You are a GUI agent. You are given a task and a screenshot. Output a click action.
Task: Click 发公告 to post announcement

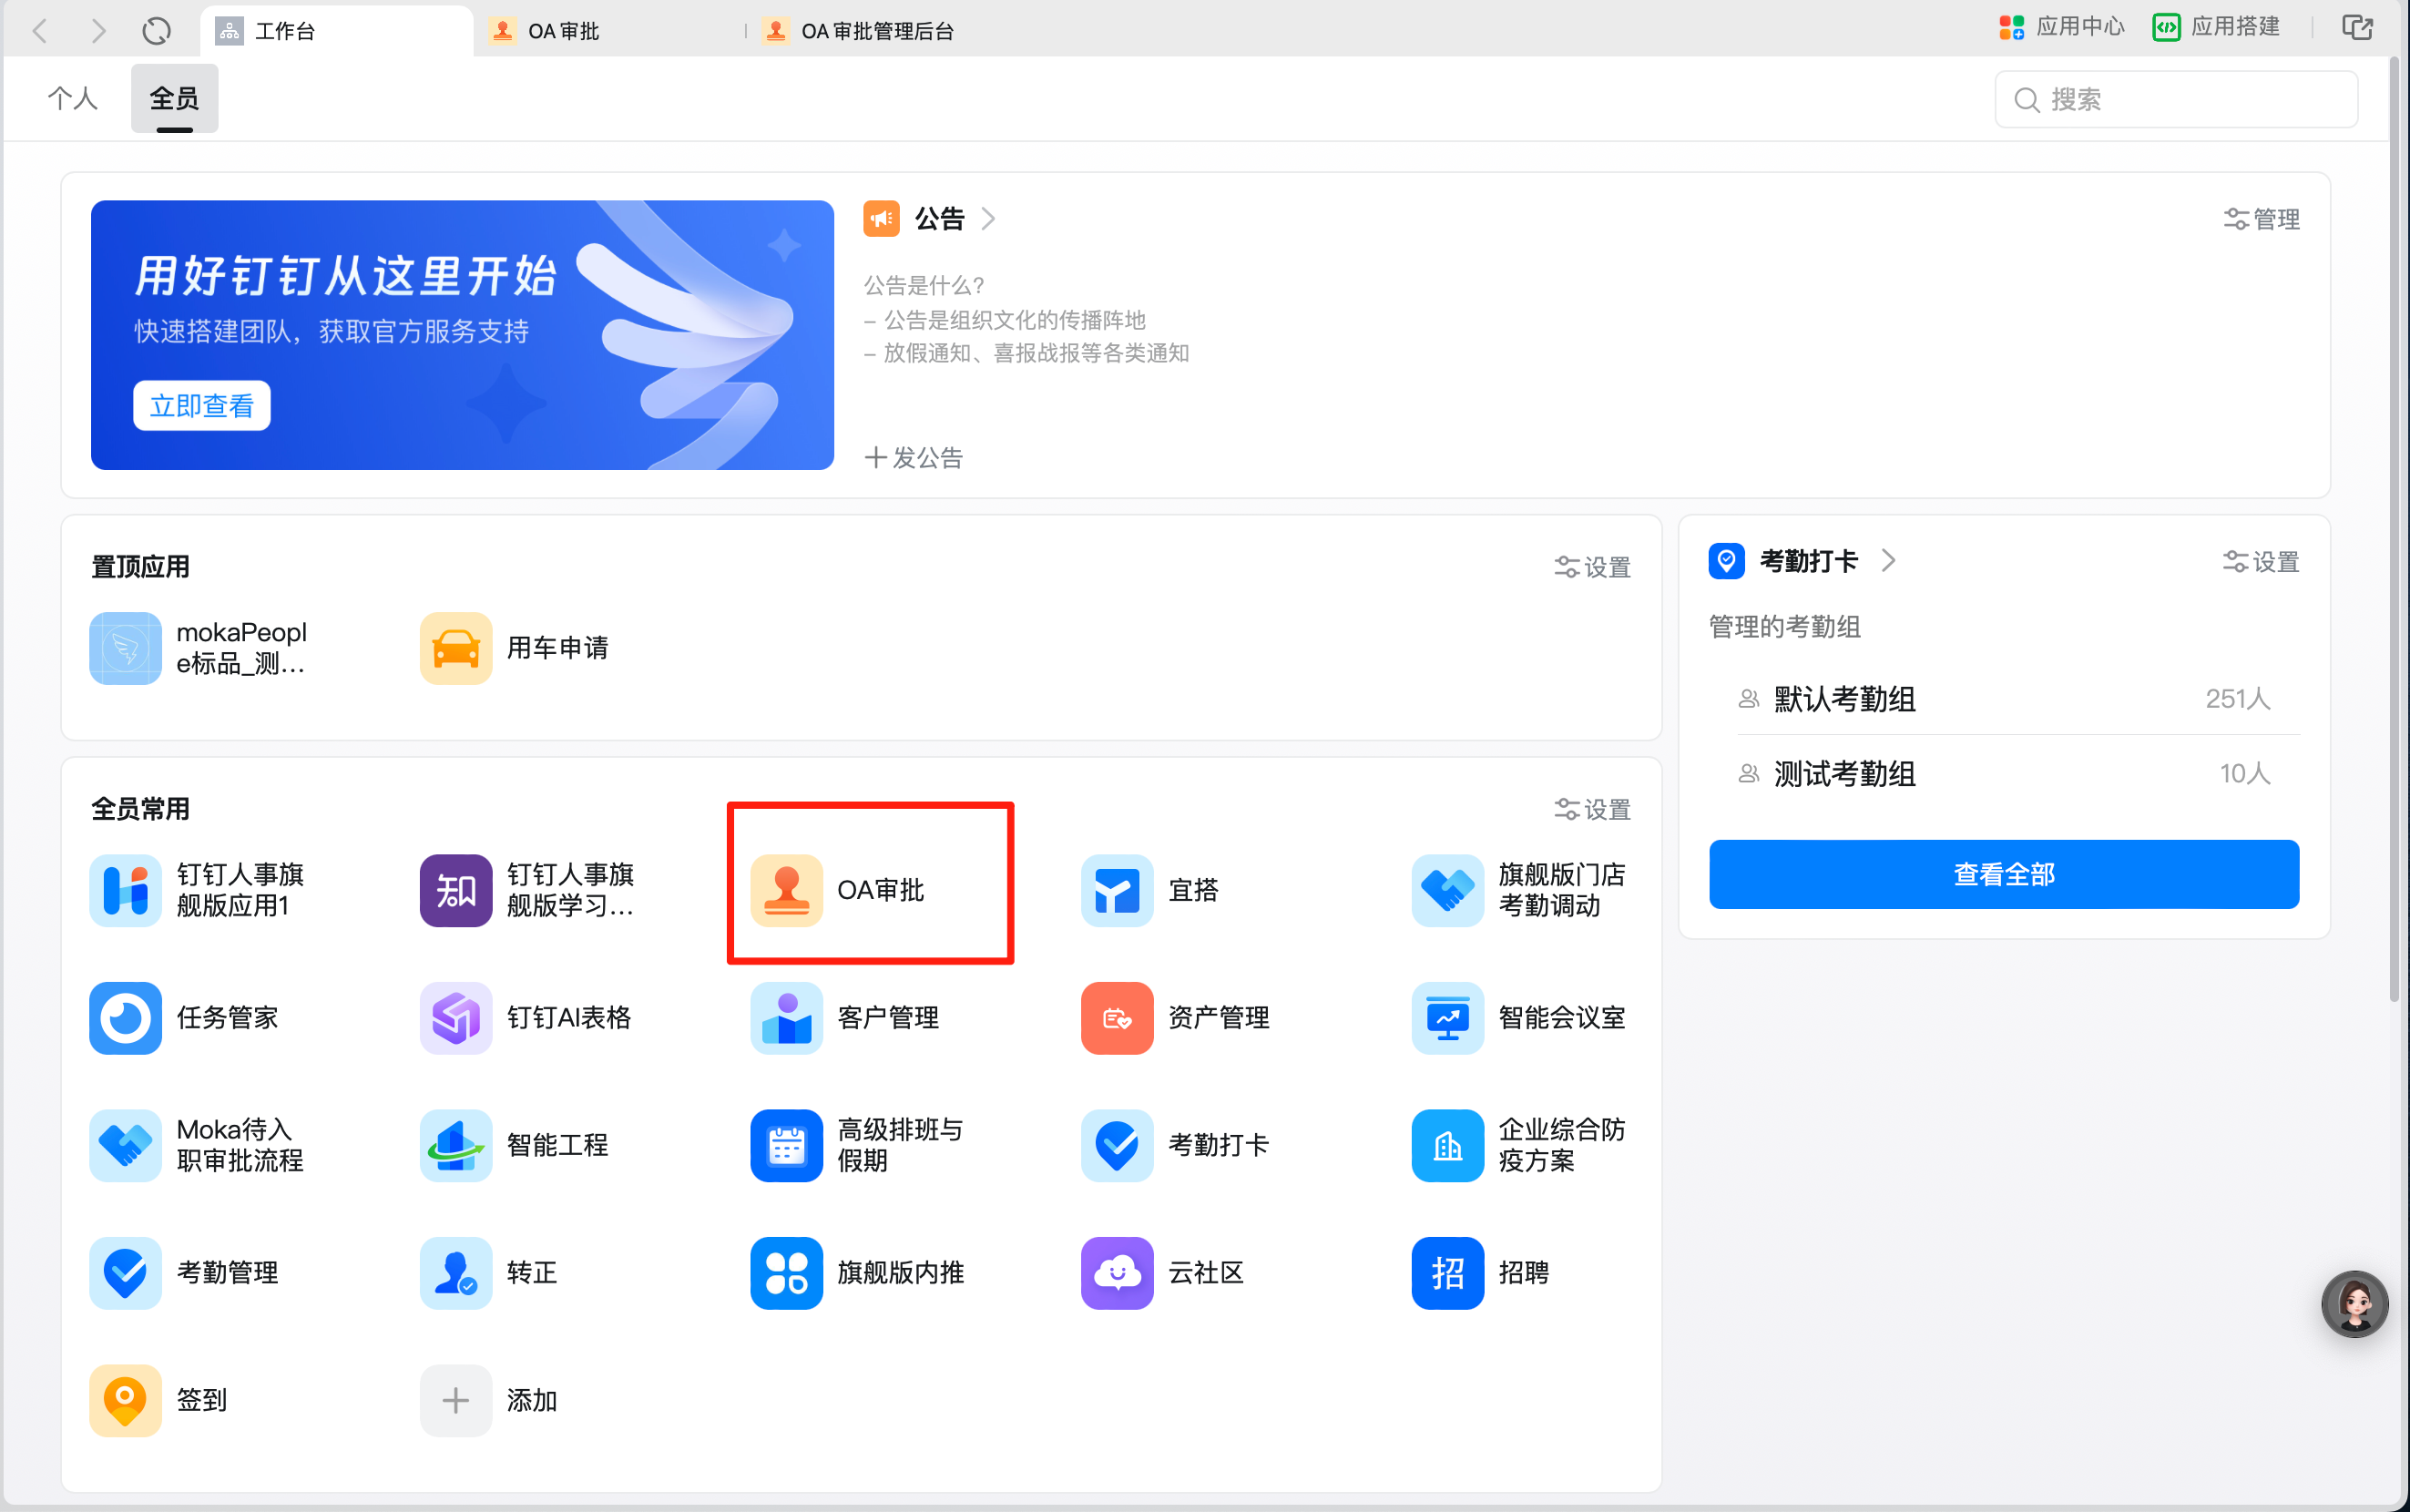pos(914,458)
